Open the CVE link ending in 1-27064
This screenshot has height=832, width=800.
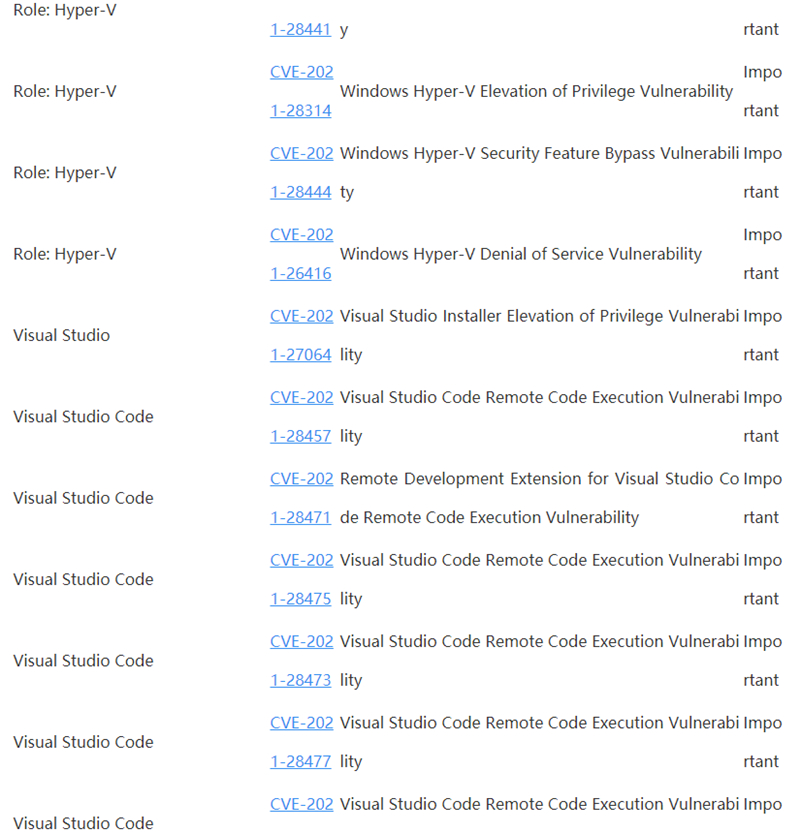click(300, 355)
